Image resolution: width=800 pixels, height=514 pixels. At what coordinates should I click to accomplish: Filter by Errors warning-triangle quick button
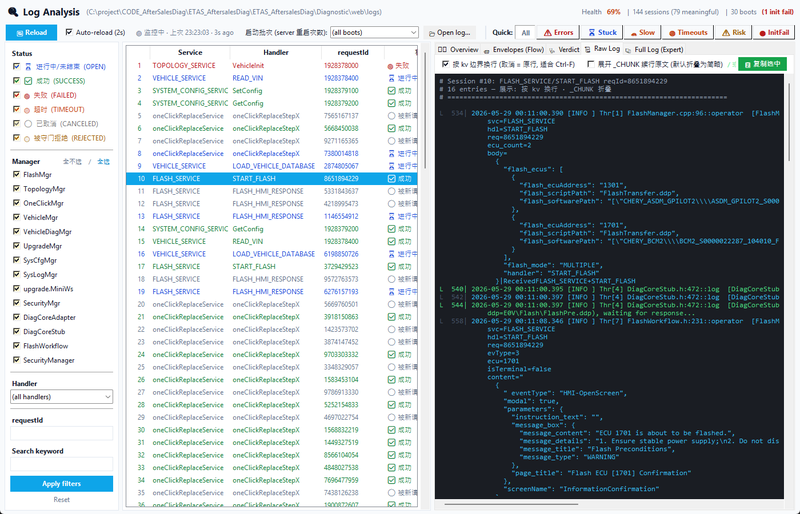[x=558, y=32]
